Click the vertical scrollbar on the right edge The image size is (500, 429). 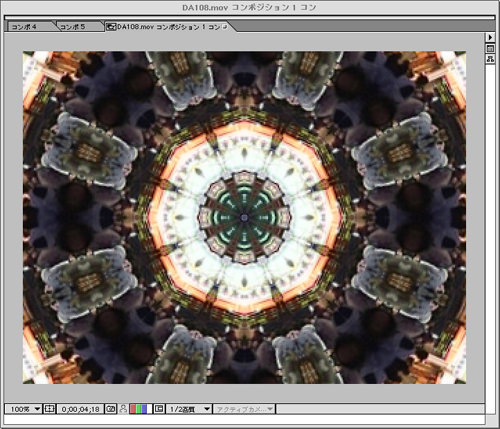coord(490,240)
